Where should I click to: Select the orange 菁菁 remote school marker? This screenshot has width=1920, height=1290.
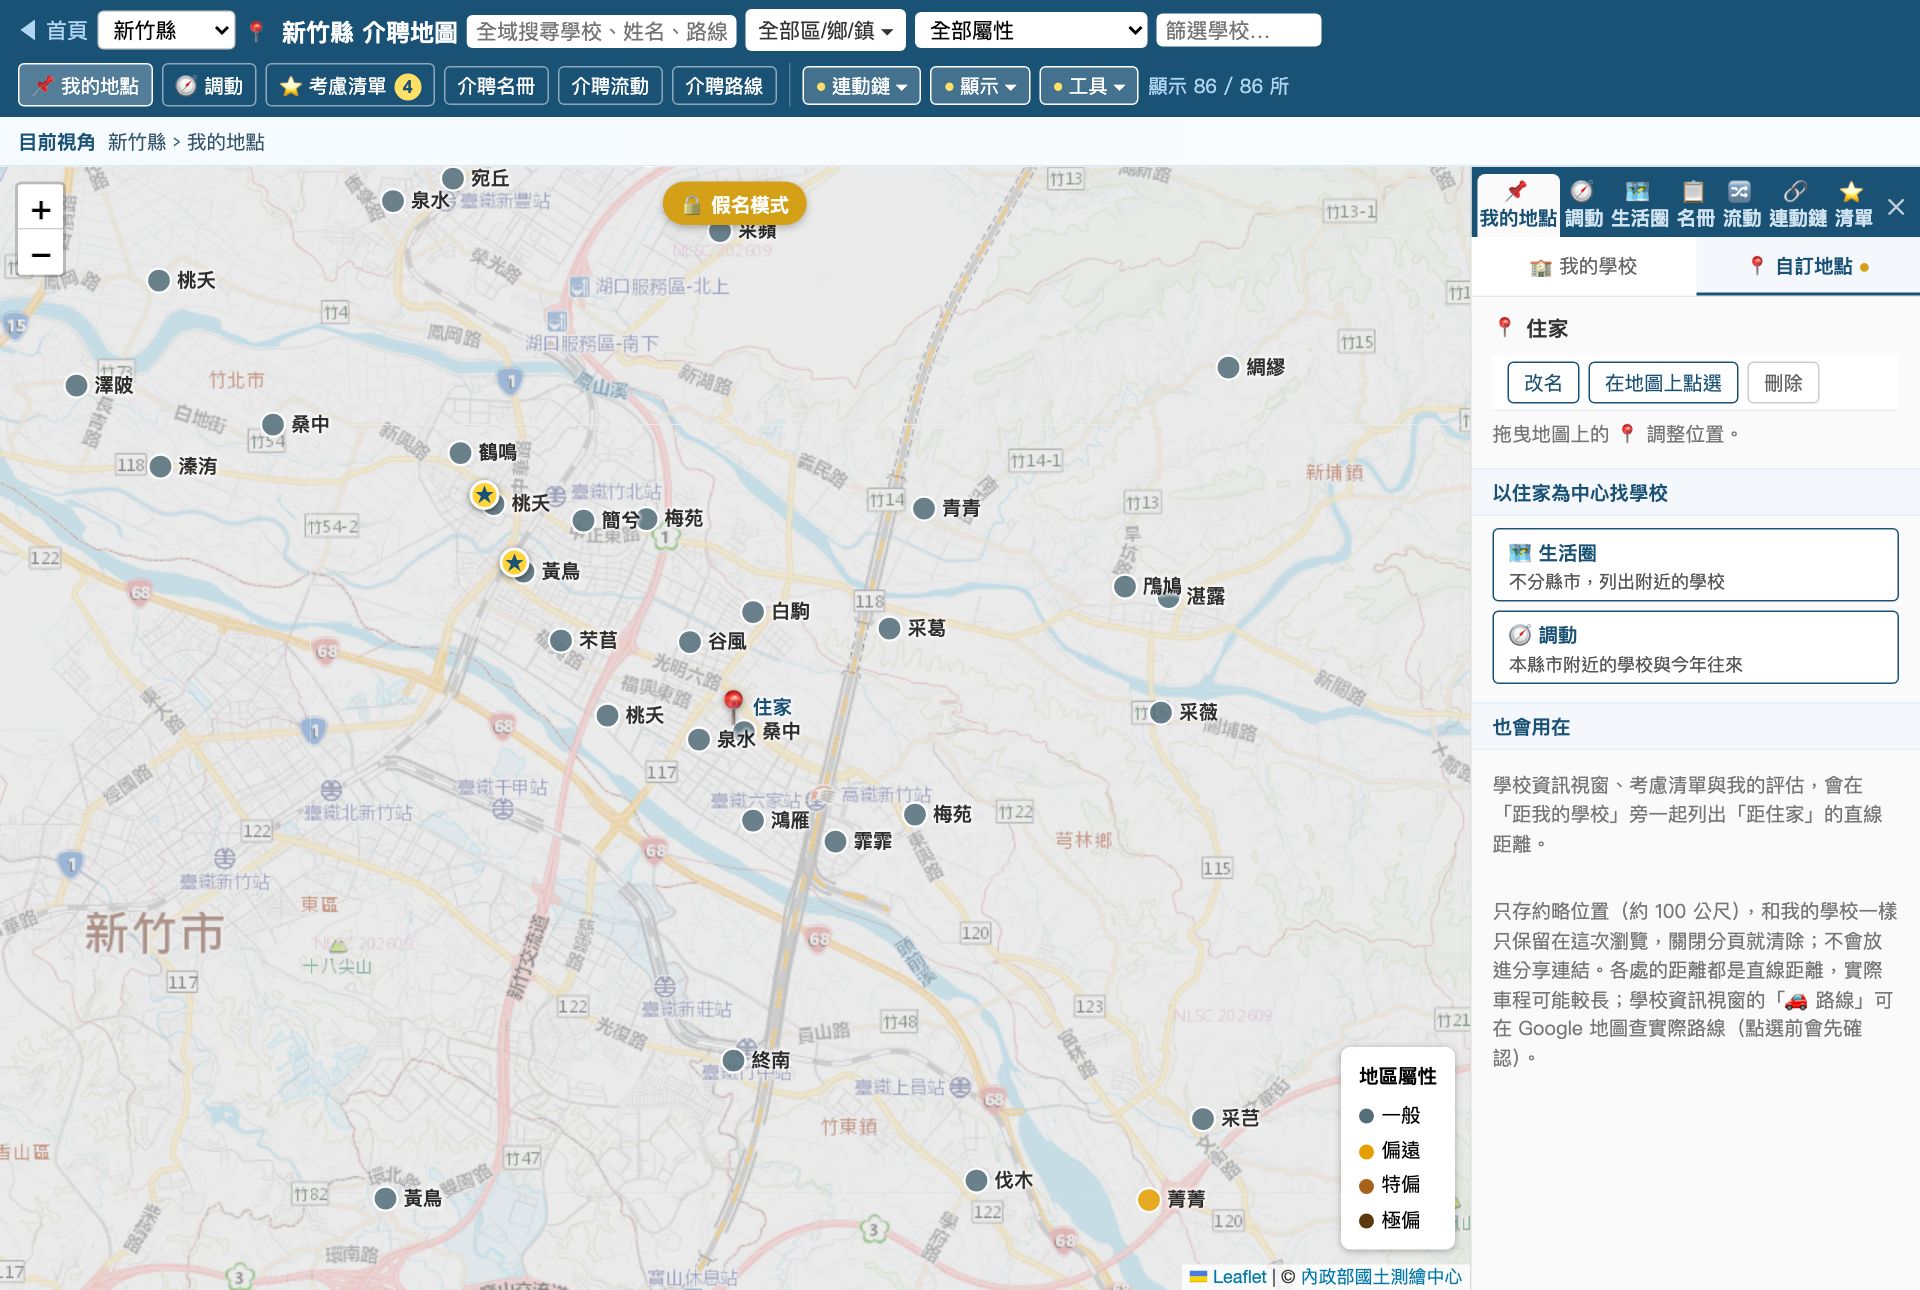tap(1148, 1199)
